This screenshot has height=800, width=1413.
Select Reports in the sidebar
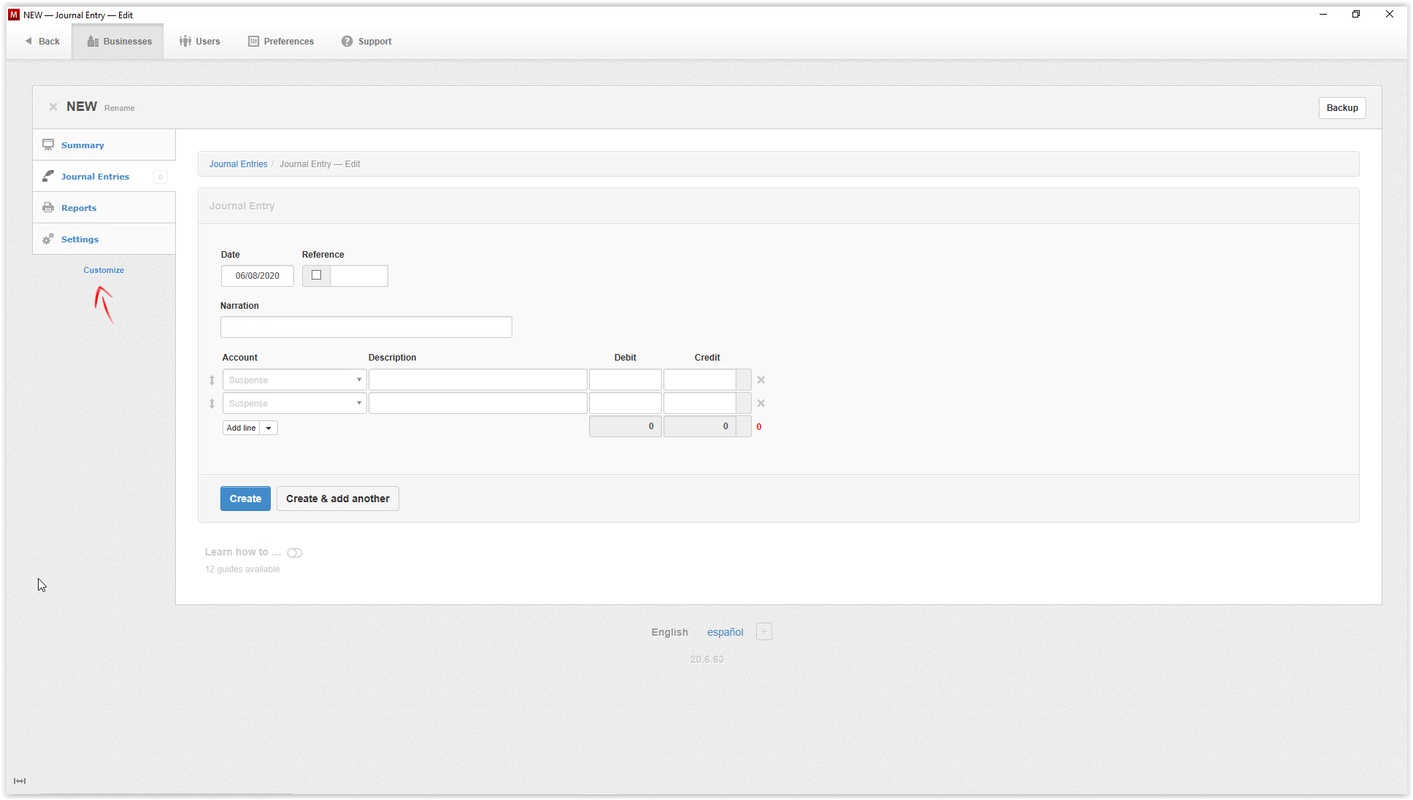click(104, 208)
